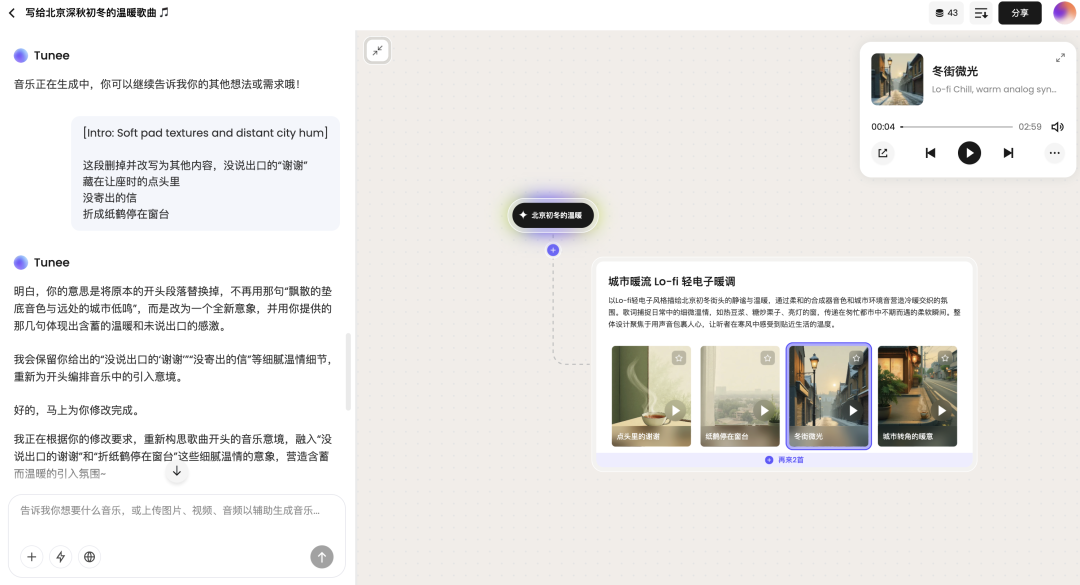Expand the music player panel
The width and height of the screenshot is (1080, 585).
tap(1060, 59)
